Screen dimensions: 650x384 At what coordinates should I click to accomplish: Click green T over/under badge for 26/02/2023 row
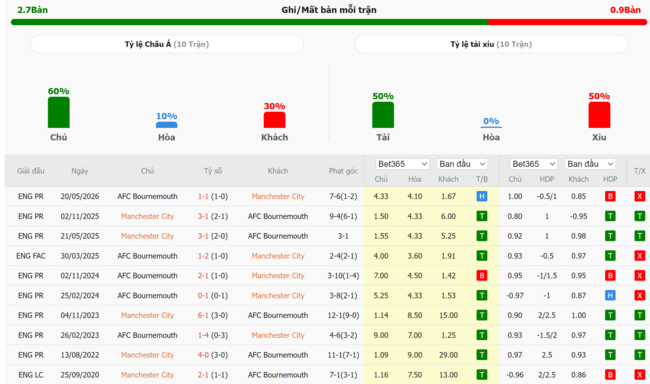(640, 335)
